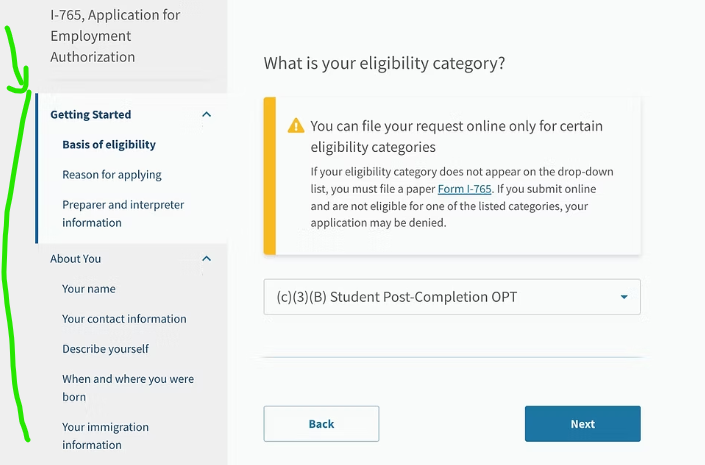
Task: Open the Form I-765 link
Action: [464, 188]
